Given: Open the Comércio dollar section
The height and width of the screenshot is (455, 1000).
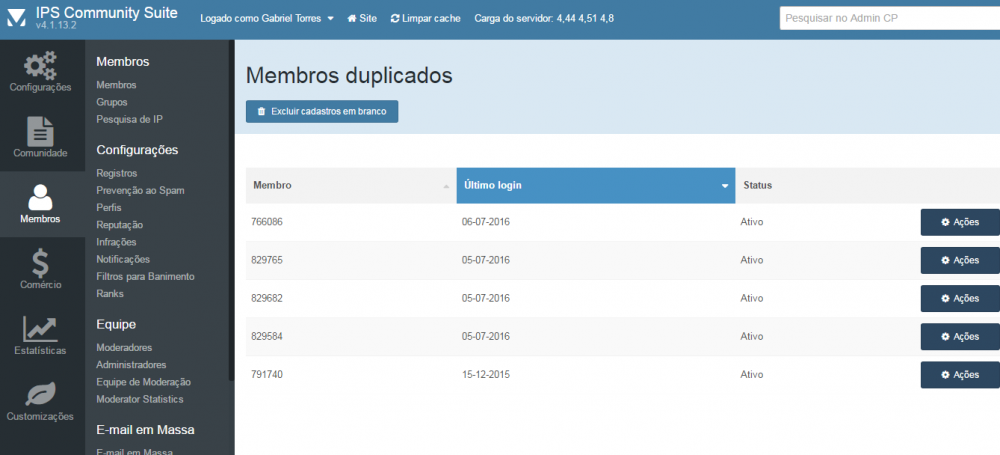Looking at the screenshot, I should tap(41, 269).
